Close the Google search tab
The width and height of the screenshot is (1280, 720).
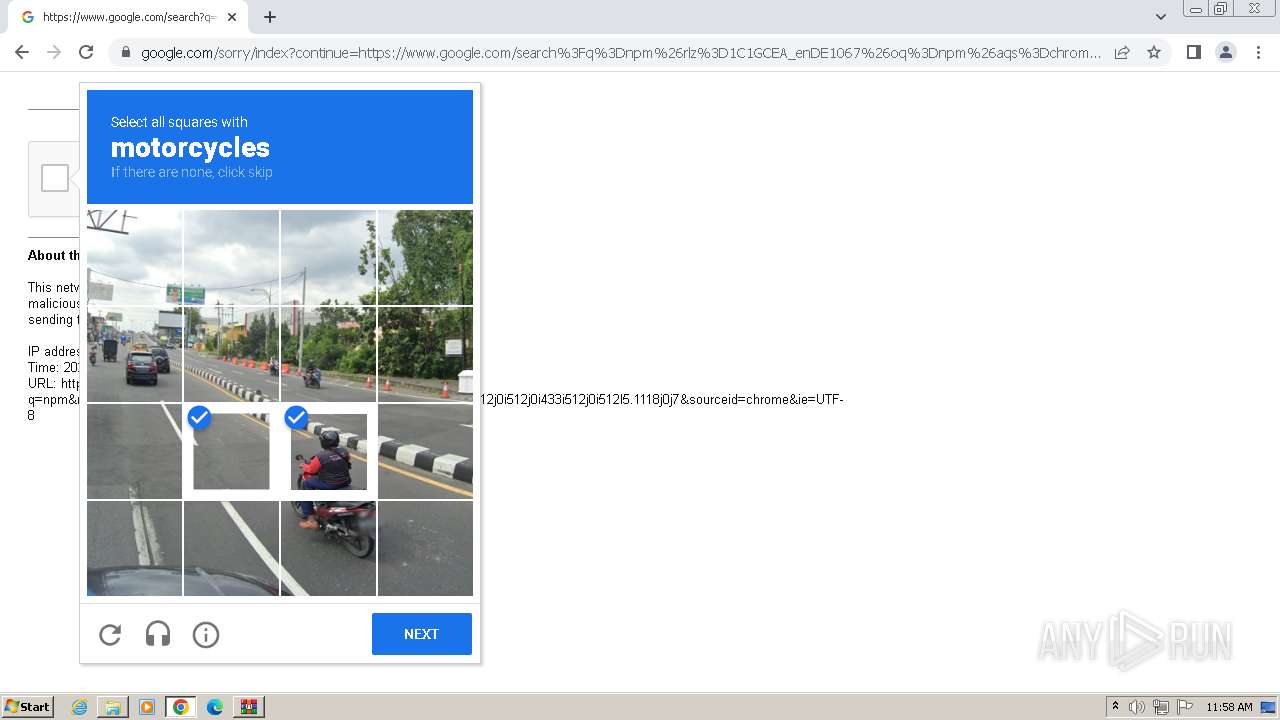[x=232, y=17]
